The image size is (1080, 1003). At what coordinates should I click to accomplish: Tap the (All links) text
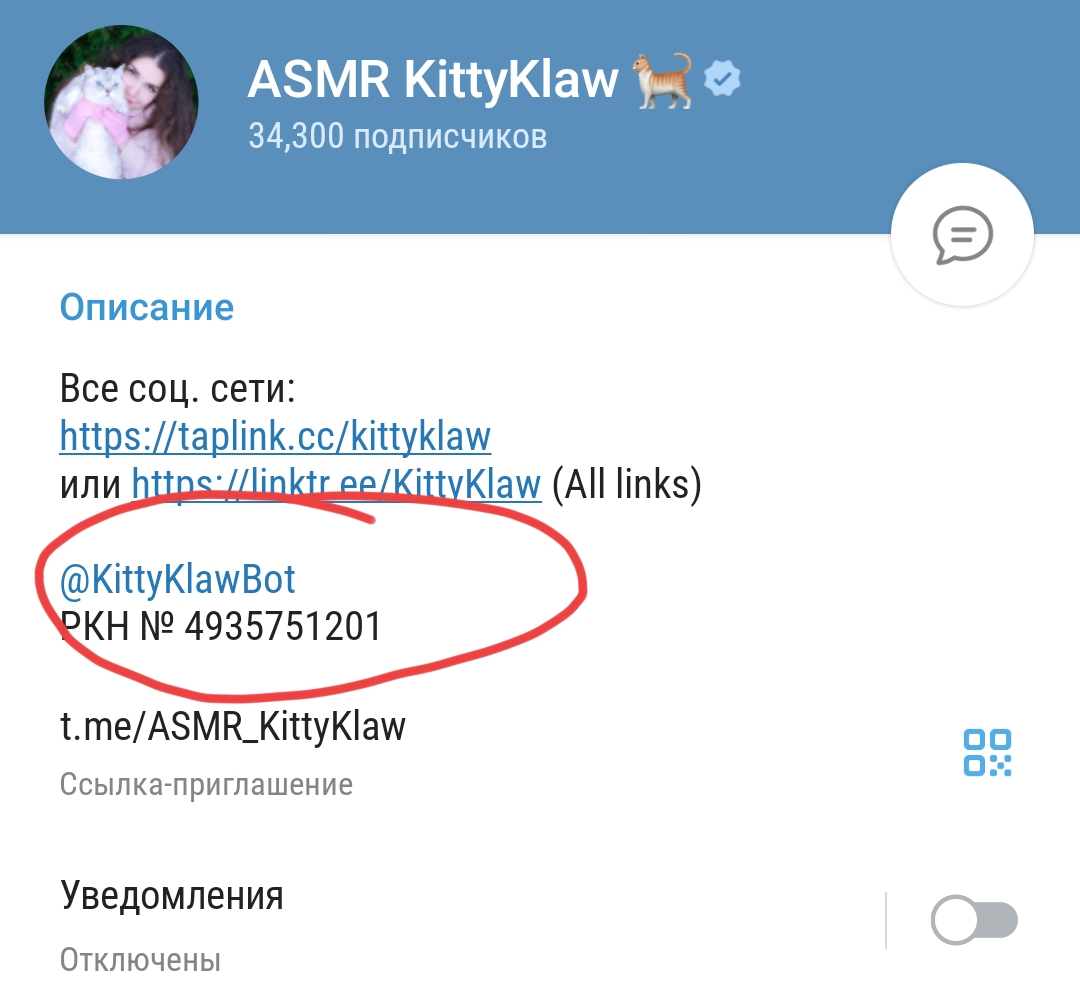(x=627, y=484)
